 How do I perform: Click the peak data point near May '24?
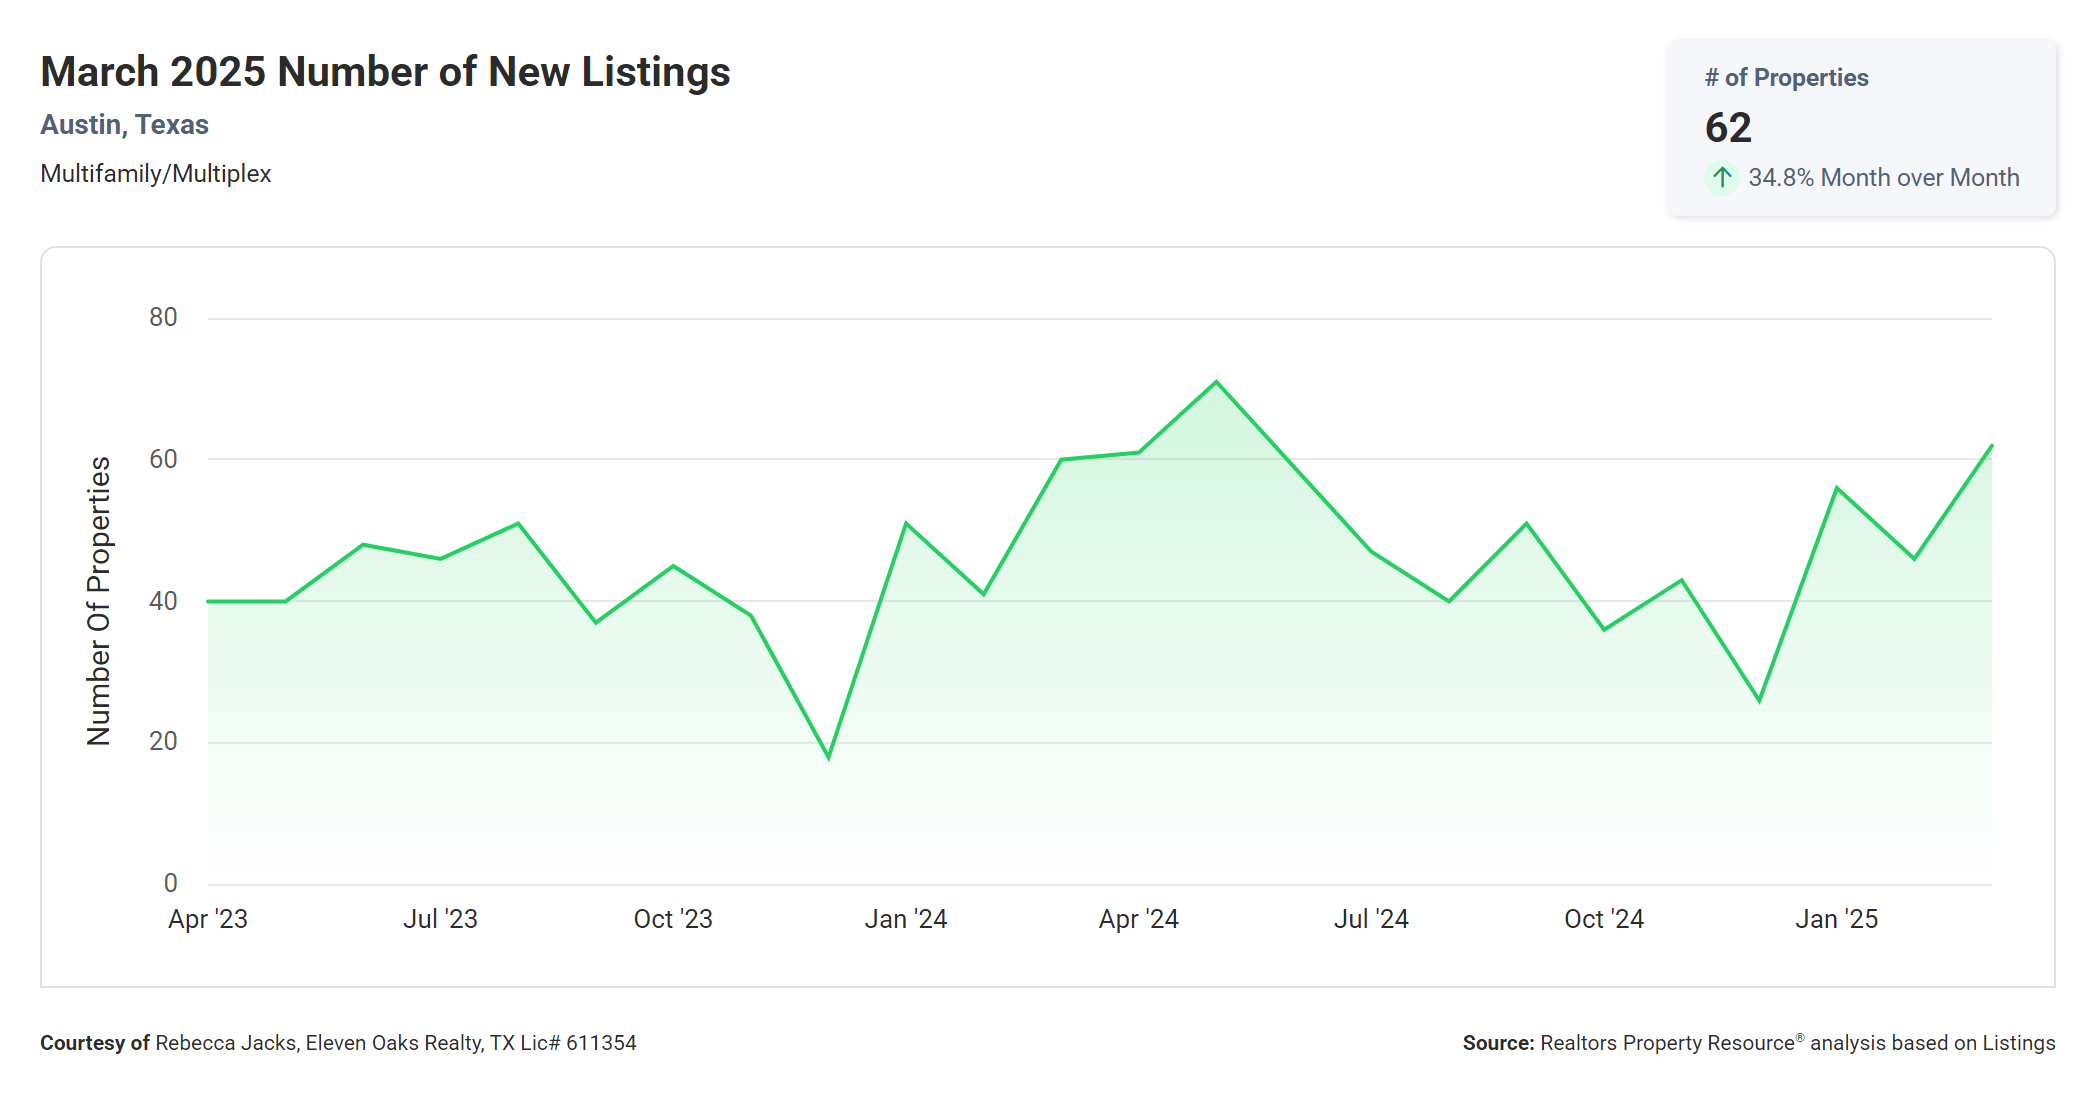[1216, 382]
